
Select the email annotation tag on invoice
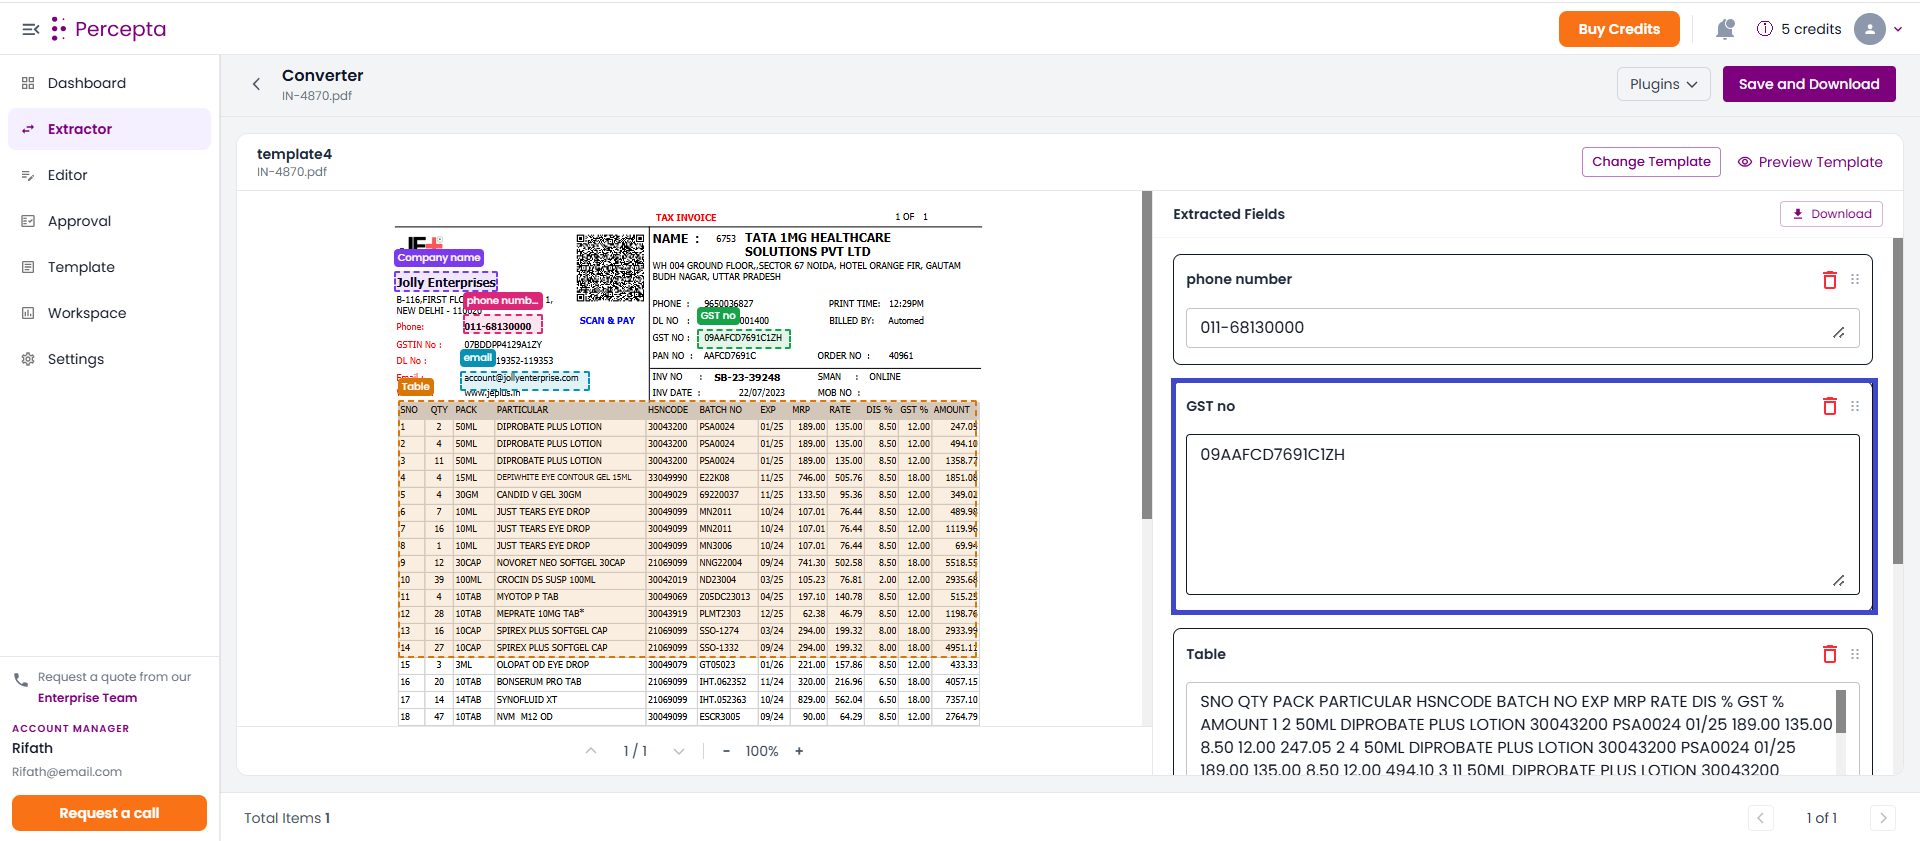(477, 358)
